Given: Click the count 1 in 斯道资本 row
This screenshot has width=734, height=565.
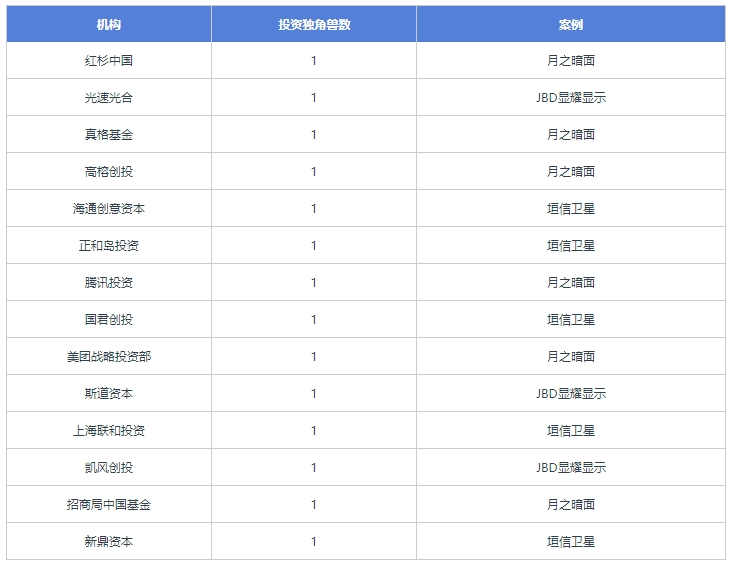Looking at the screenshot, I should point(314,393).
